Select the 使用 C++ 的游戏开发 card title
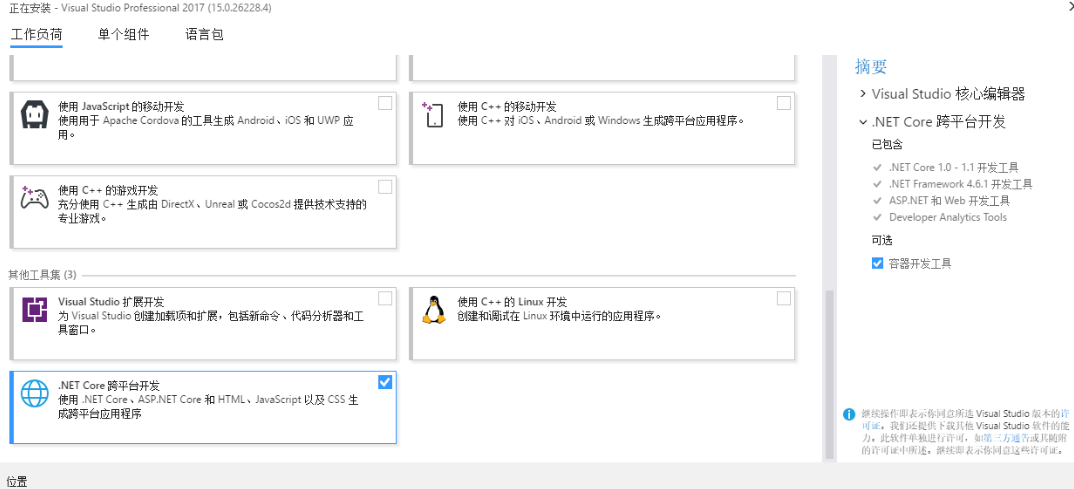This screenshot has height=489, width=1074. 108,190
